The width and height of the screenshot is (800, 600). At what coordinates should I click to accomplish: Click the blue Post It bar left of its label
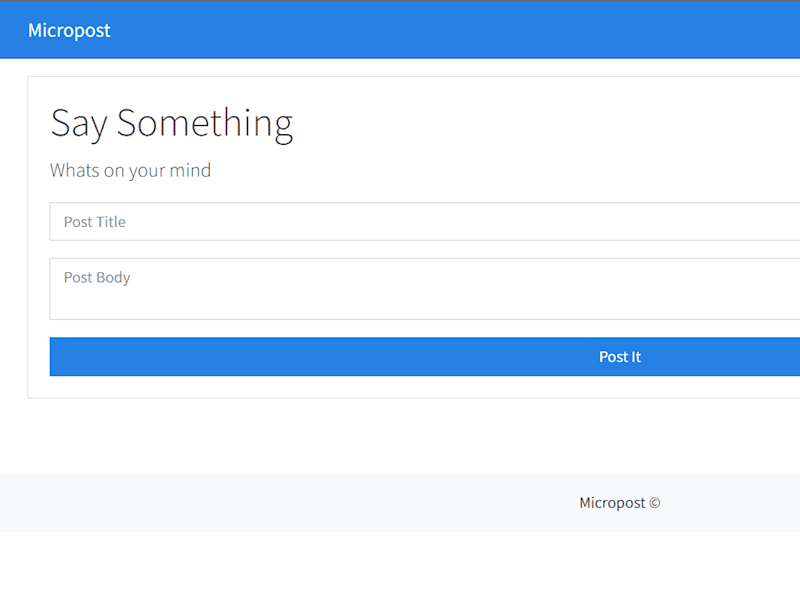[306, 357]
